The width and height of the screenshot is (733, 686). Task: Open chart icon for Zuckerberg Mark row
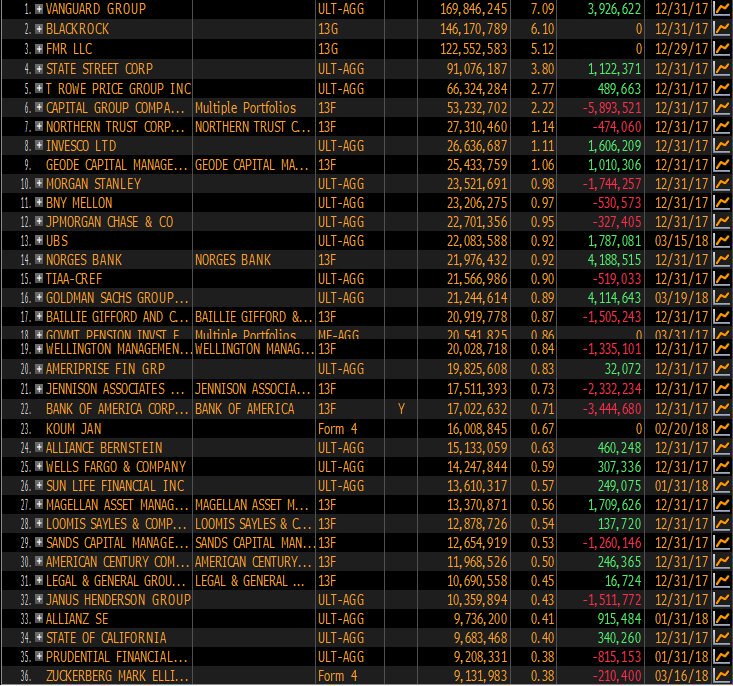tap(722, 676)
